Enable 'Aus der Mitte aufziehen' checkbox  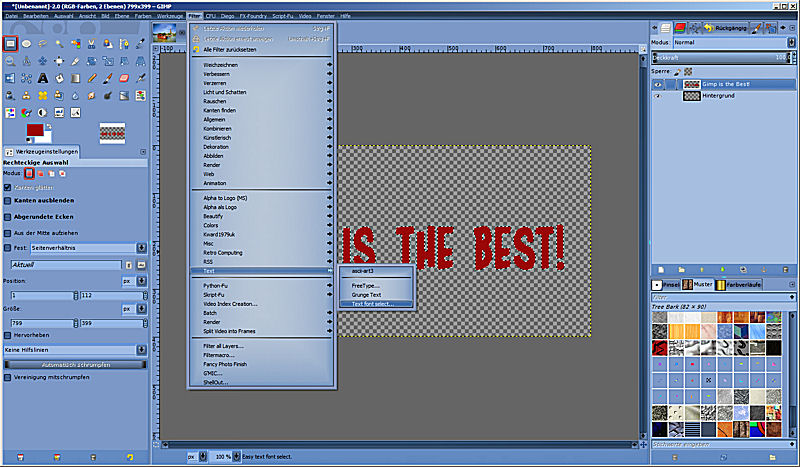[8, 233]
